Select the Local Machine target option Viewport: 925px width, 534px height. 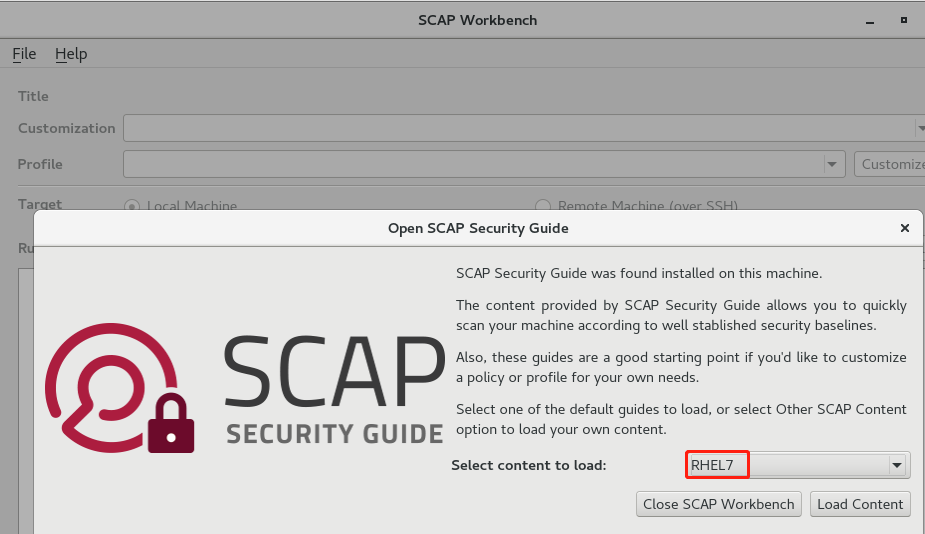coord(131,206)
